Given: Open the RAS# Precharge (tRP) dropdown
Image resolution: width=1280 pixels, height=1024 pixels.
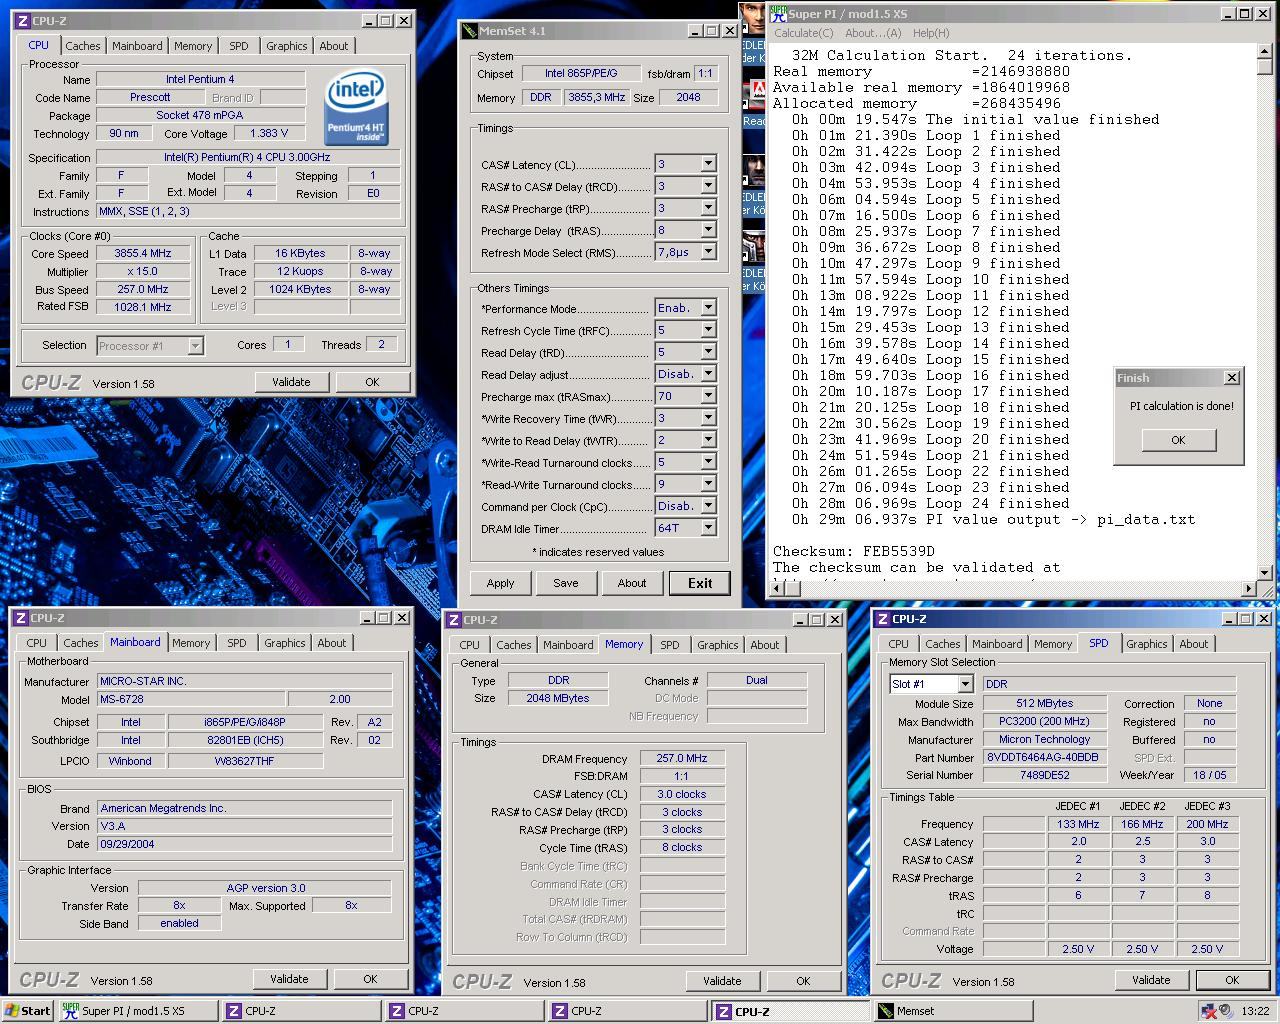Looking at the screenshot, I should pyautogui.click(x=708, y=208).
